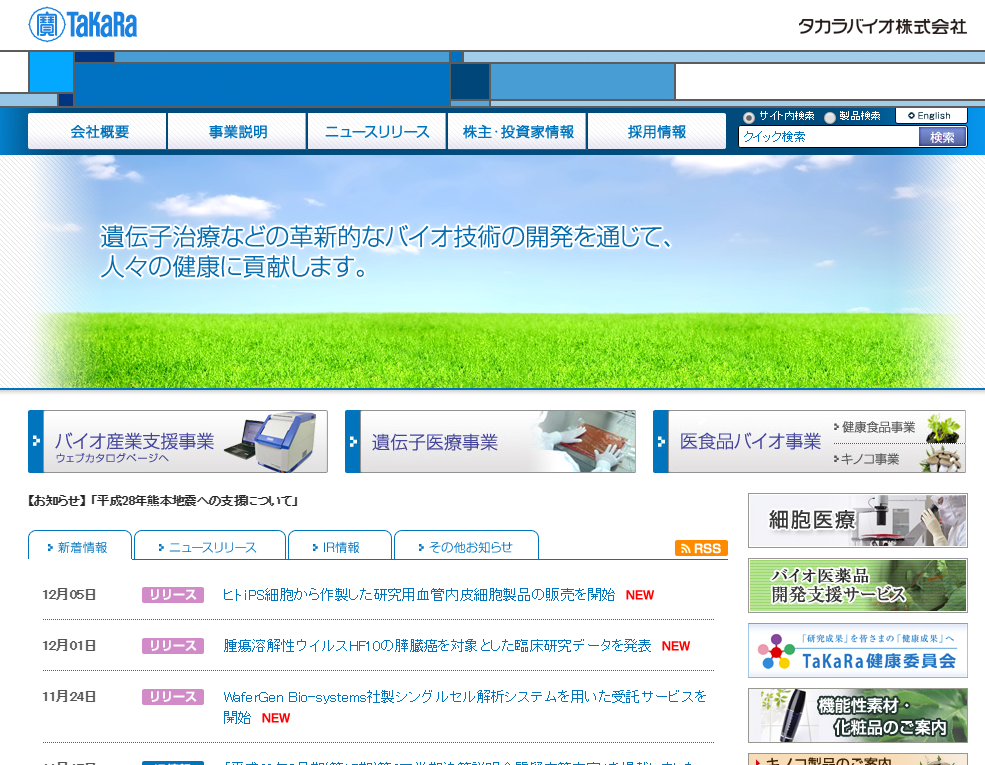The image size is (985, 765).
Task: Select the 新着情報 tab
Action: (x=80, y=545)
